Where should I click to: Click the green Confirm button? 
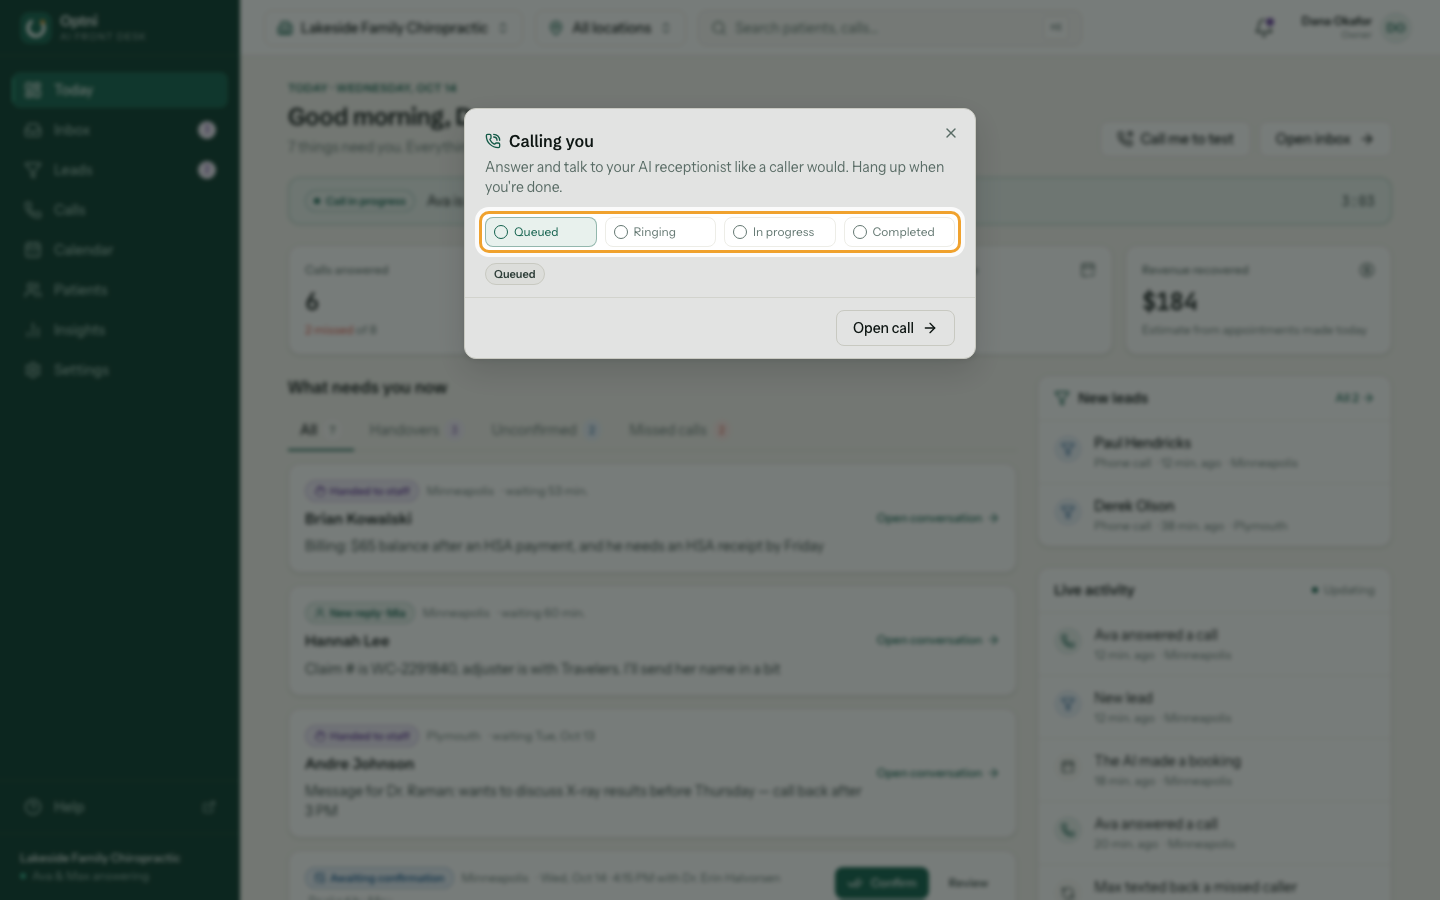(882, 882)
